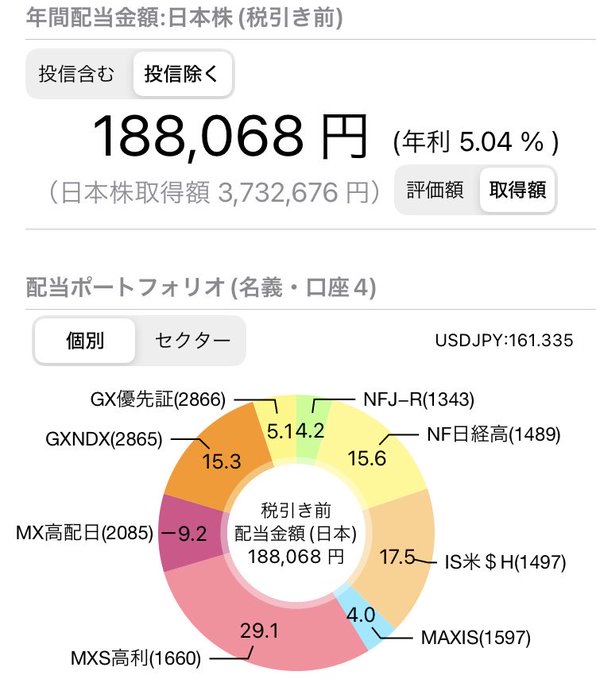Screen dimensions: 596x679
Task: Click the USDJPY:161.335 rate text
Action: [504, 340]
